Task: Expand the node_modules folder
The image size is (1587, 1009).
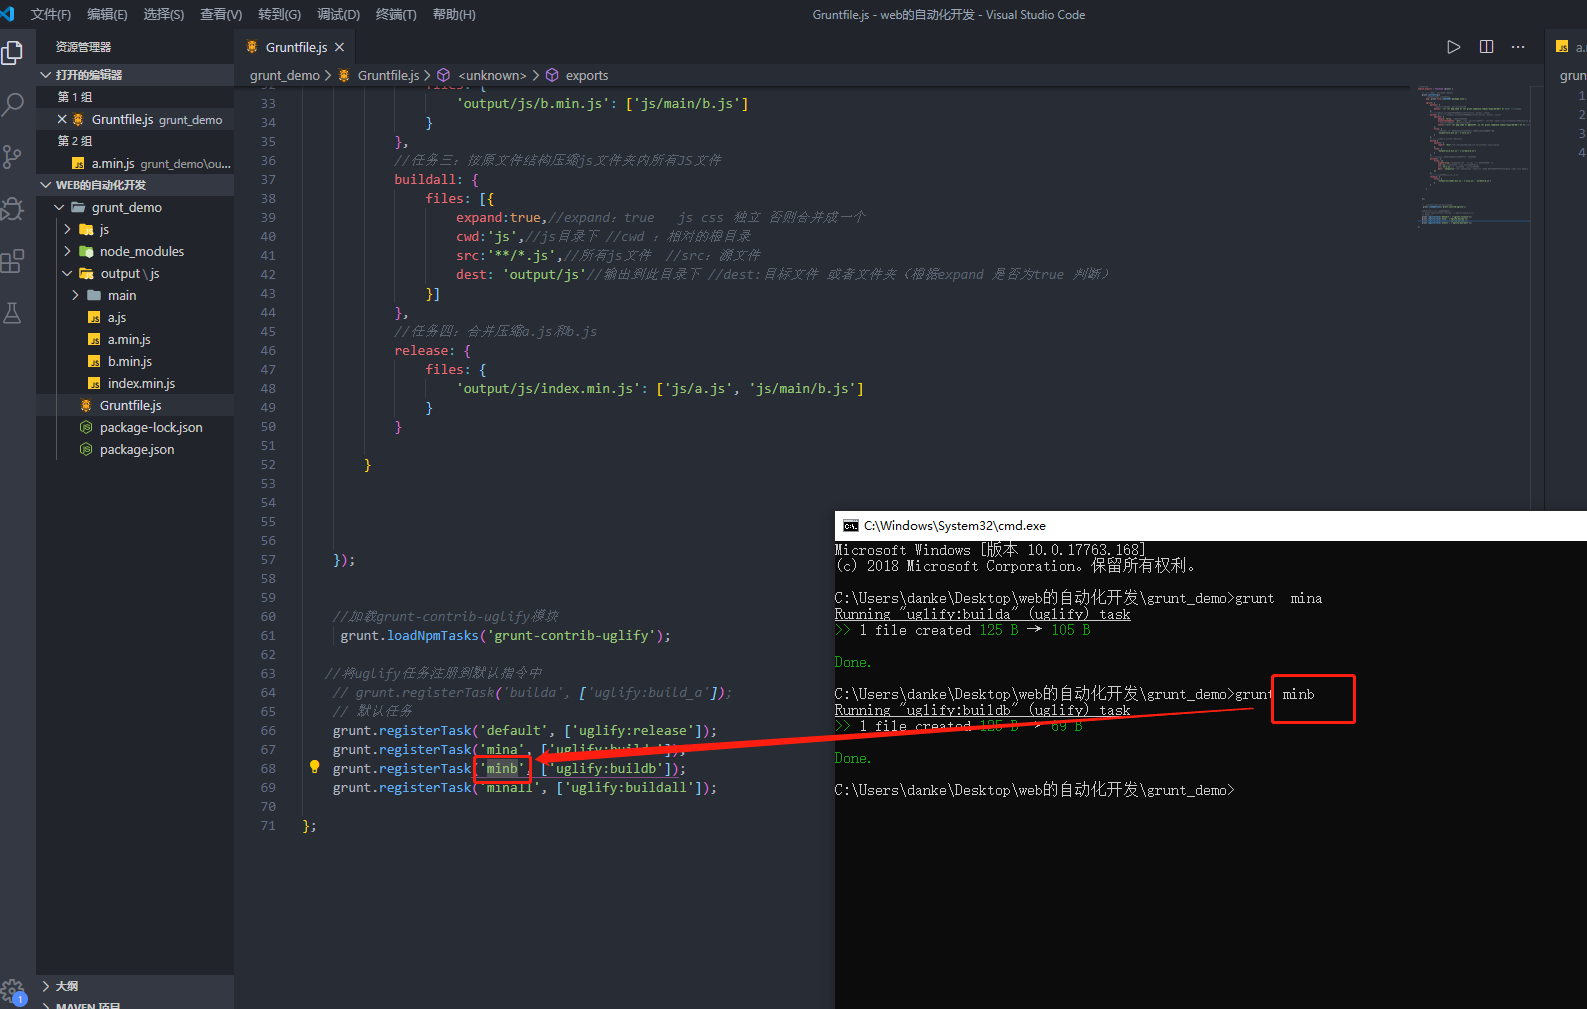Action: [135, 251]
